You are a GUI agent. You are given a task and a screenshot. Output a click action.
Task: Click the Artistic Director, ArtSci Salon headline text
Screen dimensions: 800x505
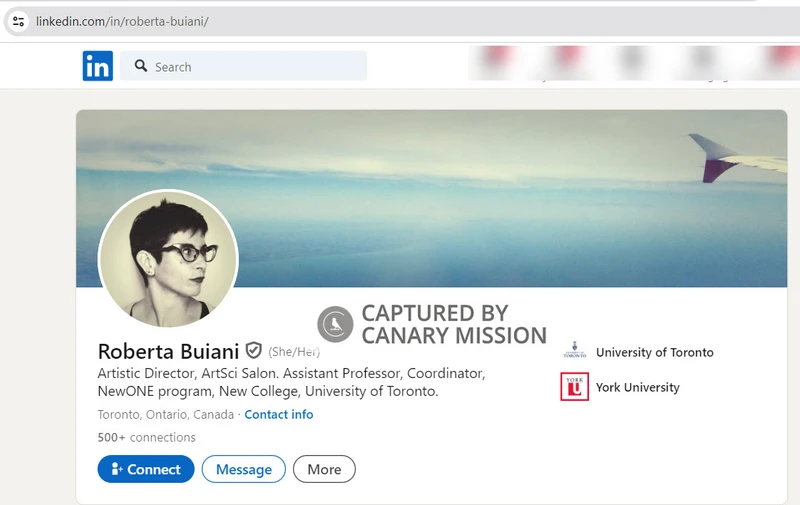pyautogui.click(x=291, y=382)
